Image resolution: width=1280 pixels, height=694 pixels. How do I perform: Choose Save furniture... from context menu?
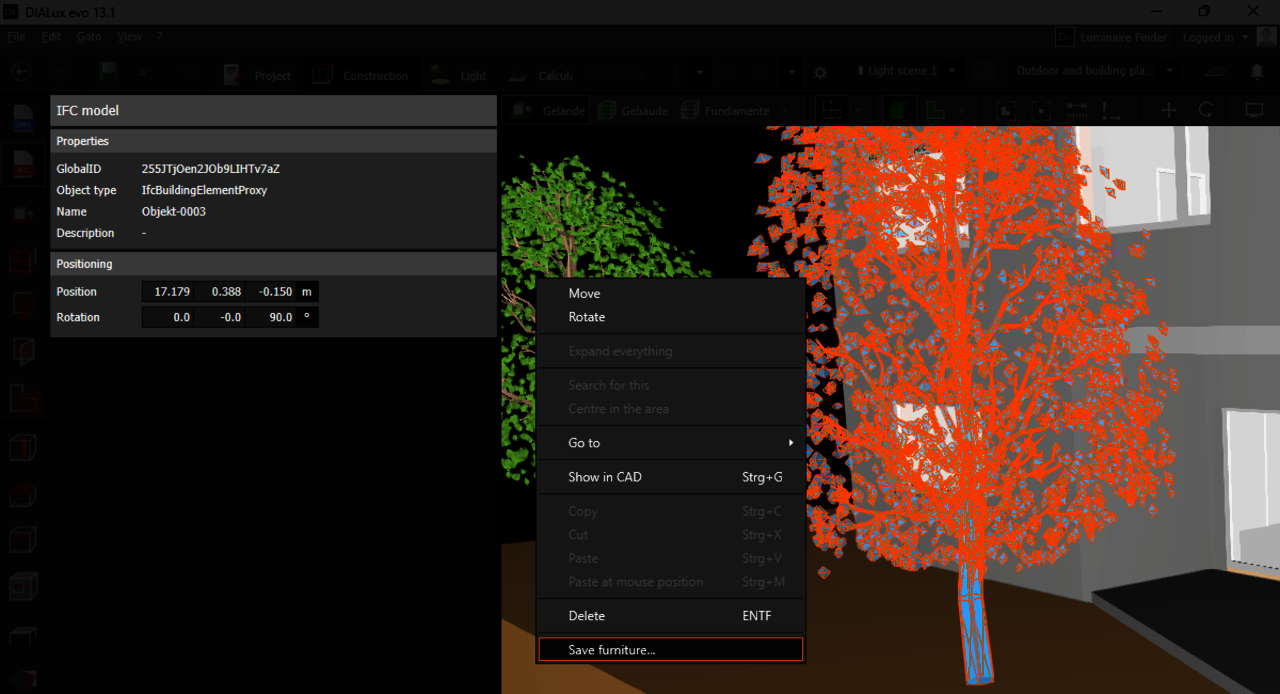[670, 650]
